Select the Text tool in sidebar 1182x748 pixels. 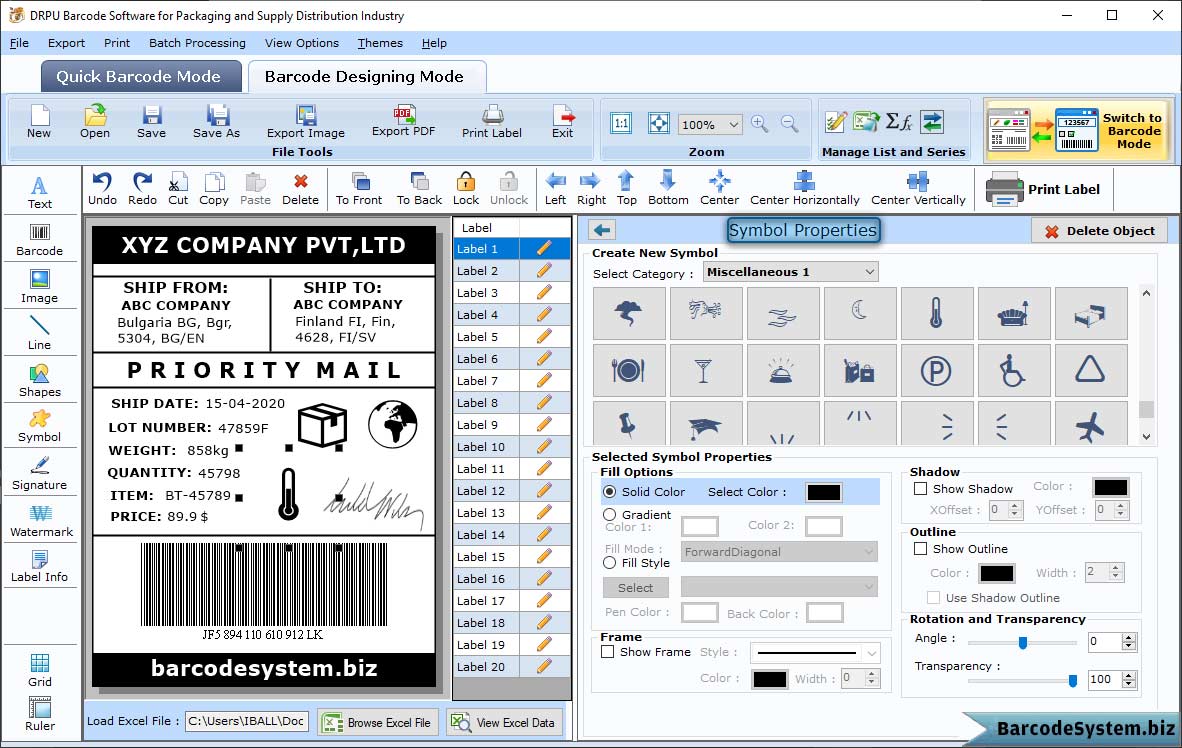(x=39, y=192)
